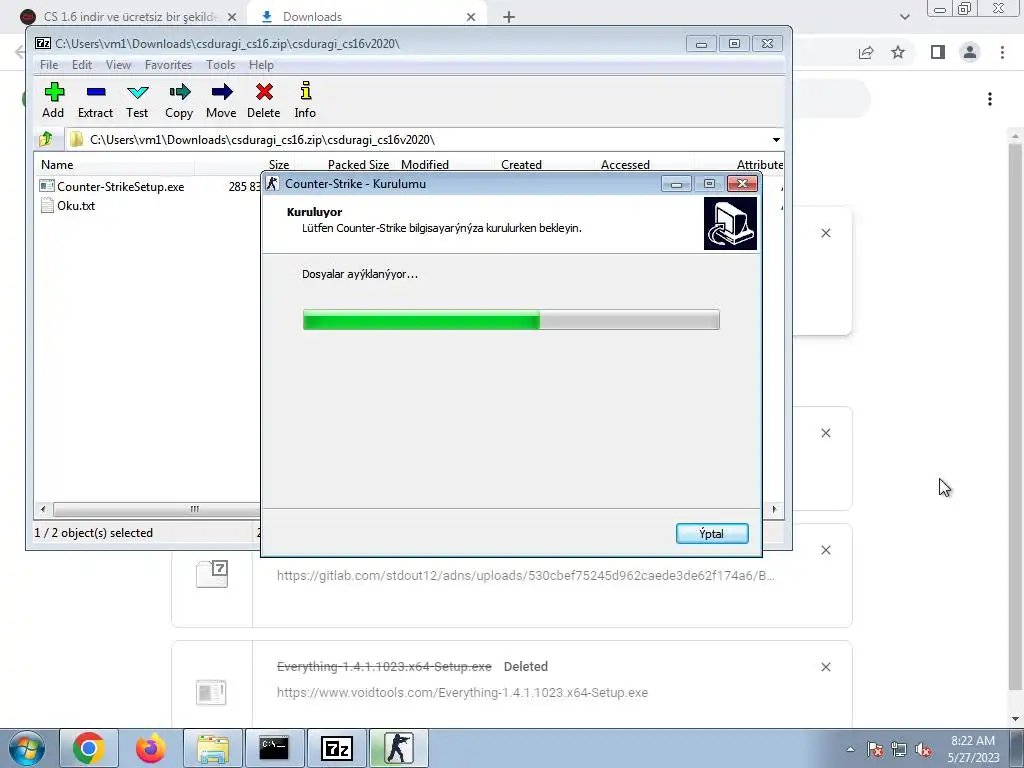Viewport: 1024px width, 768px height.
Task: Click the left arrow of 7-Zip horizontal scrollbar
Action: (43, 509)
